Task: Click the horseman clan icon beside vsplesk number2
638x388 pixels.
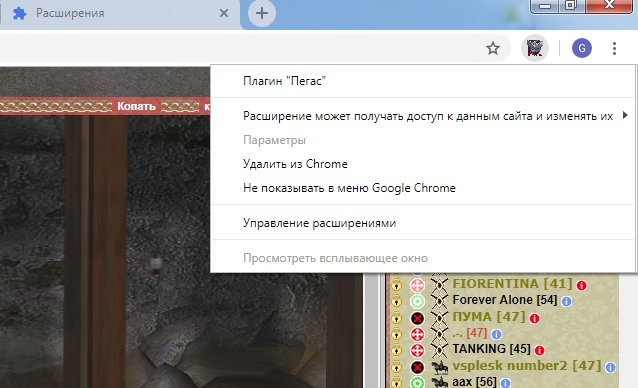Action: pos(439,367)
